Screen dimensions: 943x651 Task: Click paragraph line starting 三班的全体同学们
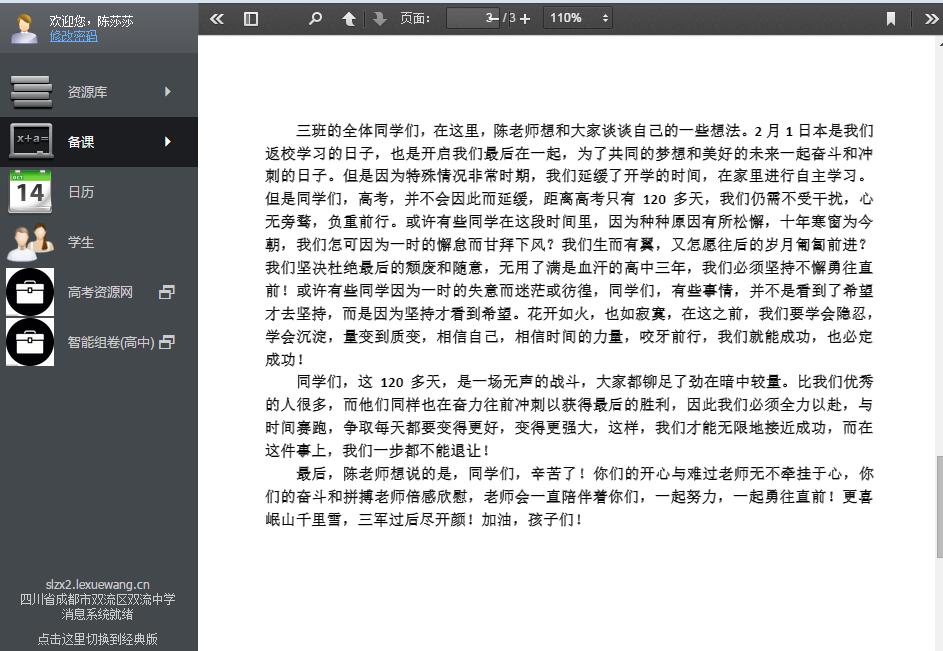pyautogui.click(x=585, y=131)
